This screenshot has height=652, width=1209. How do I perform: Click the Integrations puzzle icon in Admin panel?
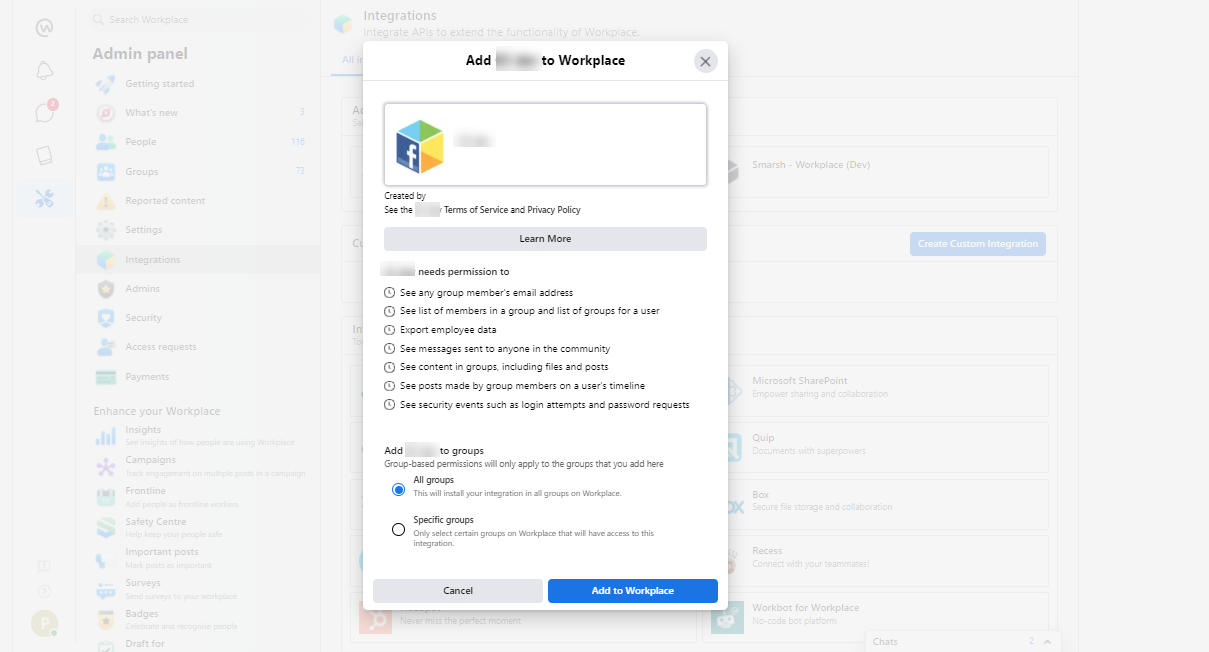tap(106, 259)
